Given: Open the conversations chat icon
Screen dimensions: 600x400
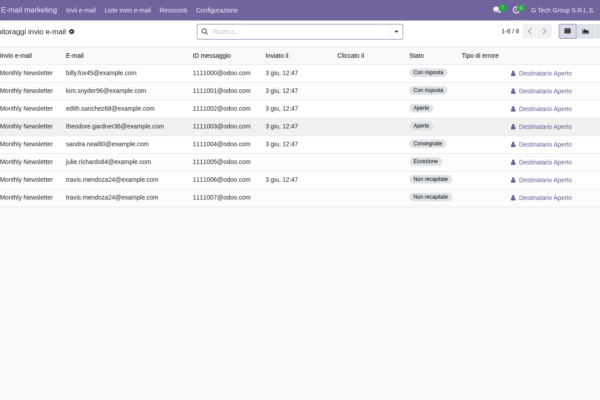Looking at the screenshot, I should click(497, 10).
